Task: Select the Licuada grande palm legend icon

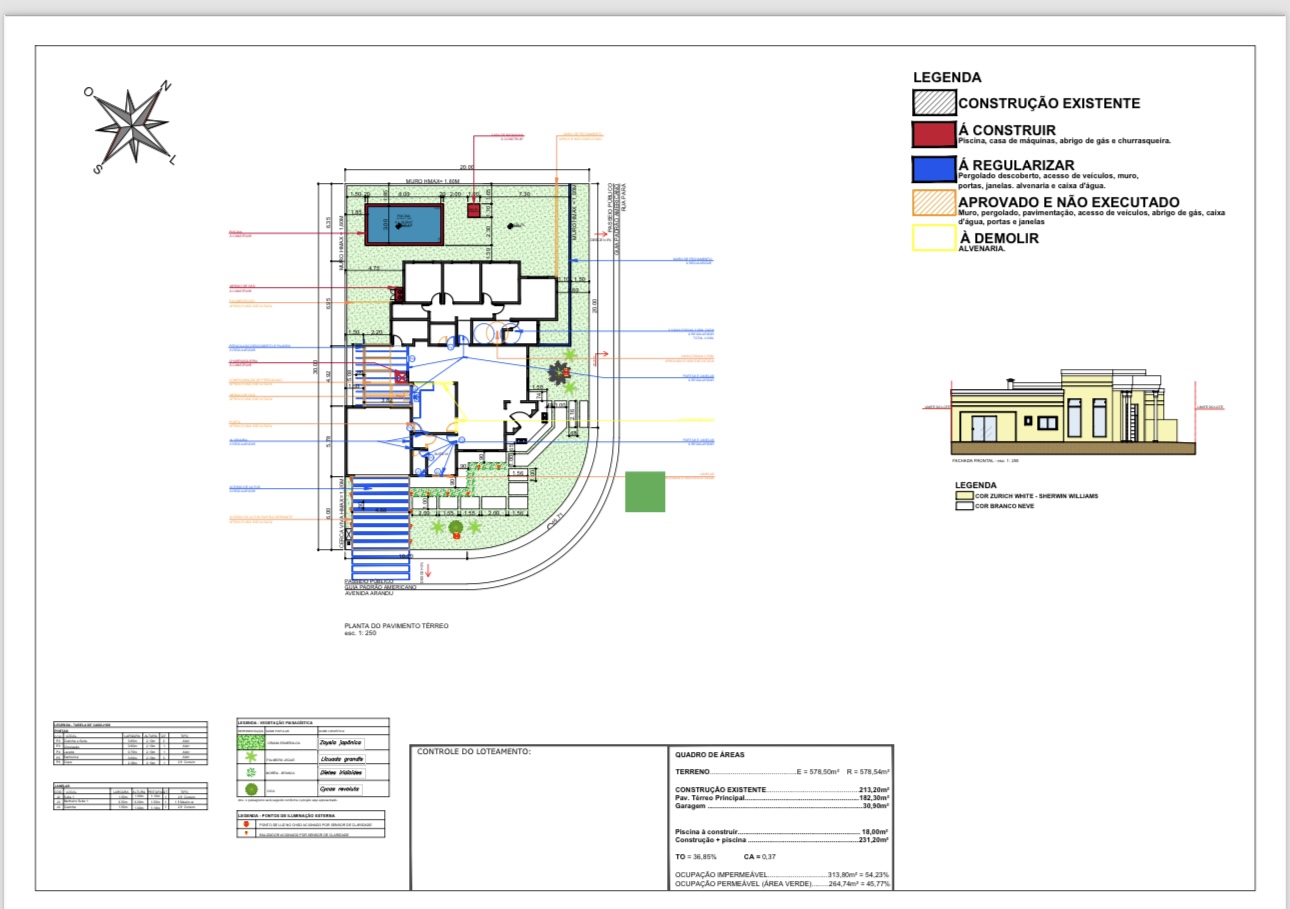Action: click(253, 758)
